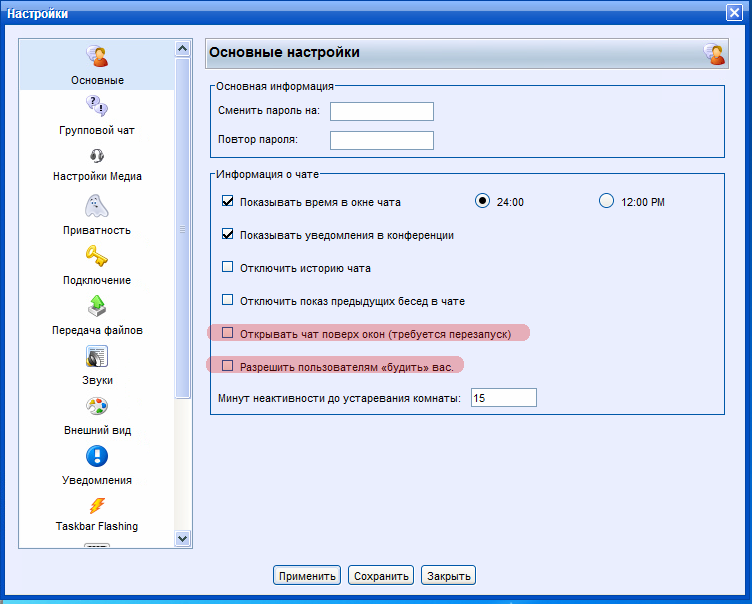Enable Разрешить пользователям «будить» вас checkbox
This screenshot has width=752, height=604.
(227, 366)
